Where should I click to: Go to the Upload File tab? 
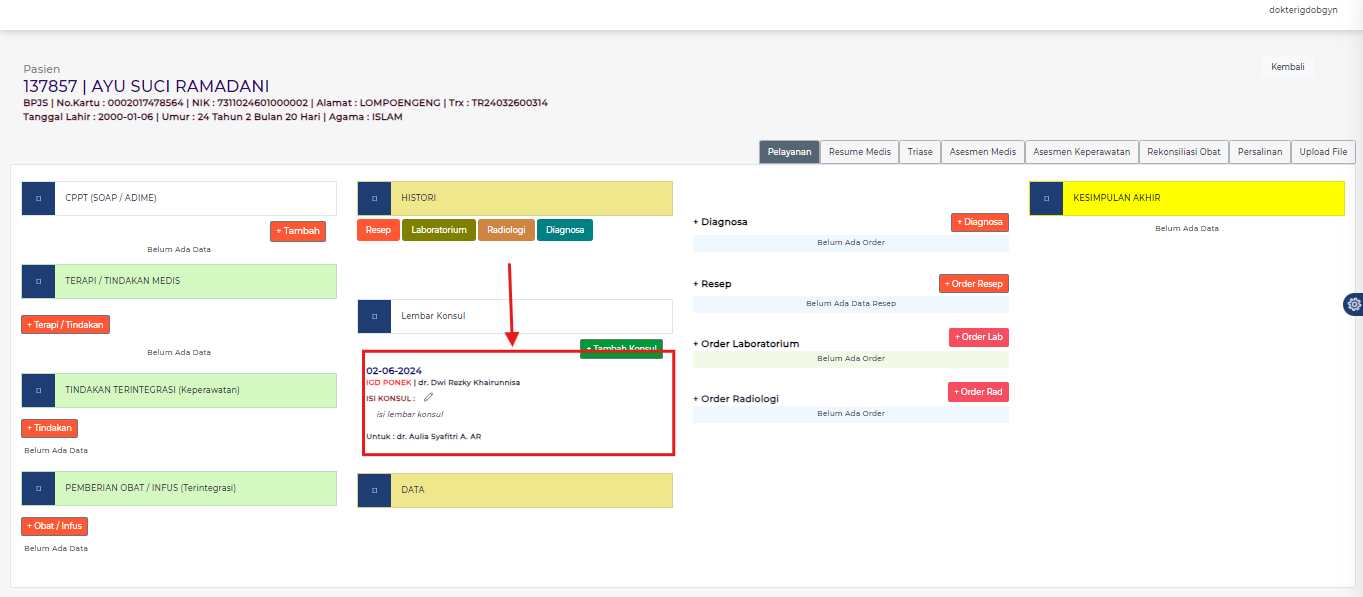(1323, 152)
